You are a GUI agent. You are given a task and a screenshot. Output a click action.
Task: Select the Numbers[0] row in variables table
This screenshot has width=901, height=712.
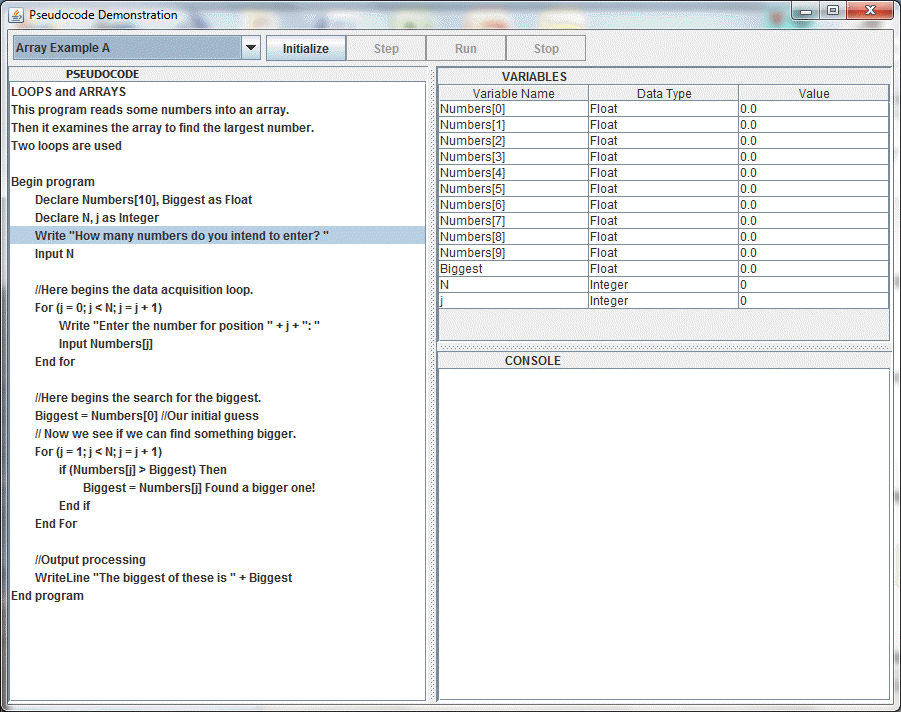click(513, 109)
